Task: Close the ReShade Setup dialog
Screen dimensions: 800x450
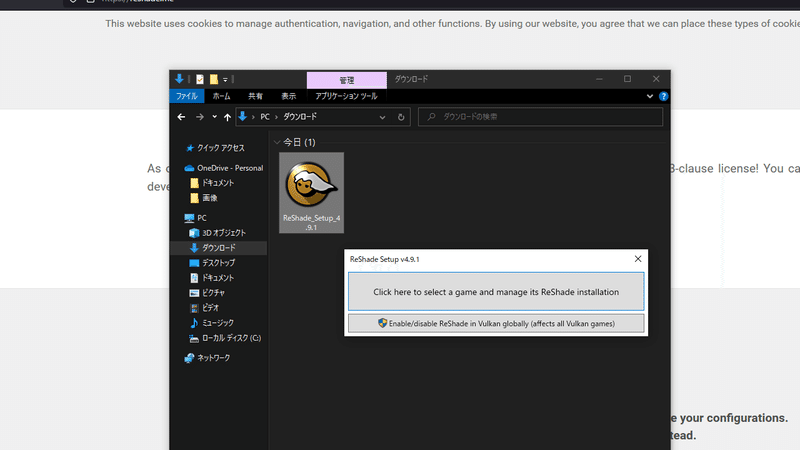Action: point(638,259)
